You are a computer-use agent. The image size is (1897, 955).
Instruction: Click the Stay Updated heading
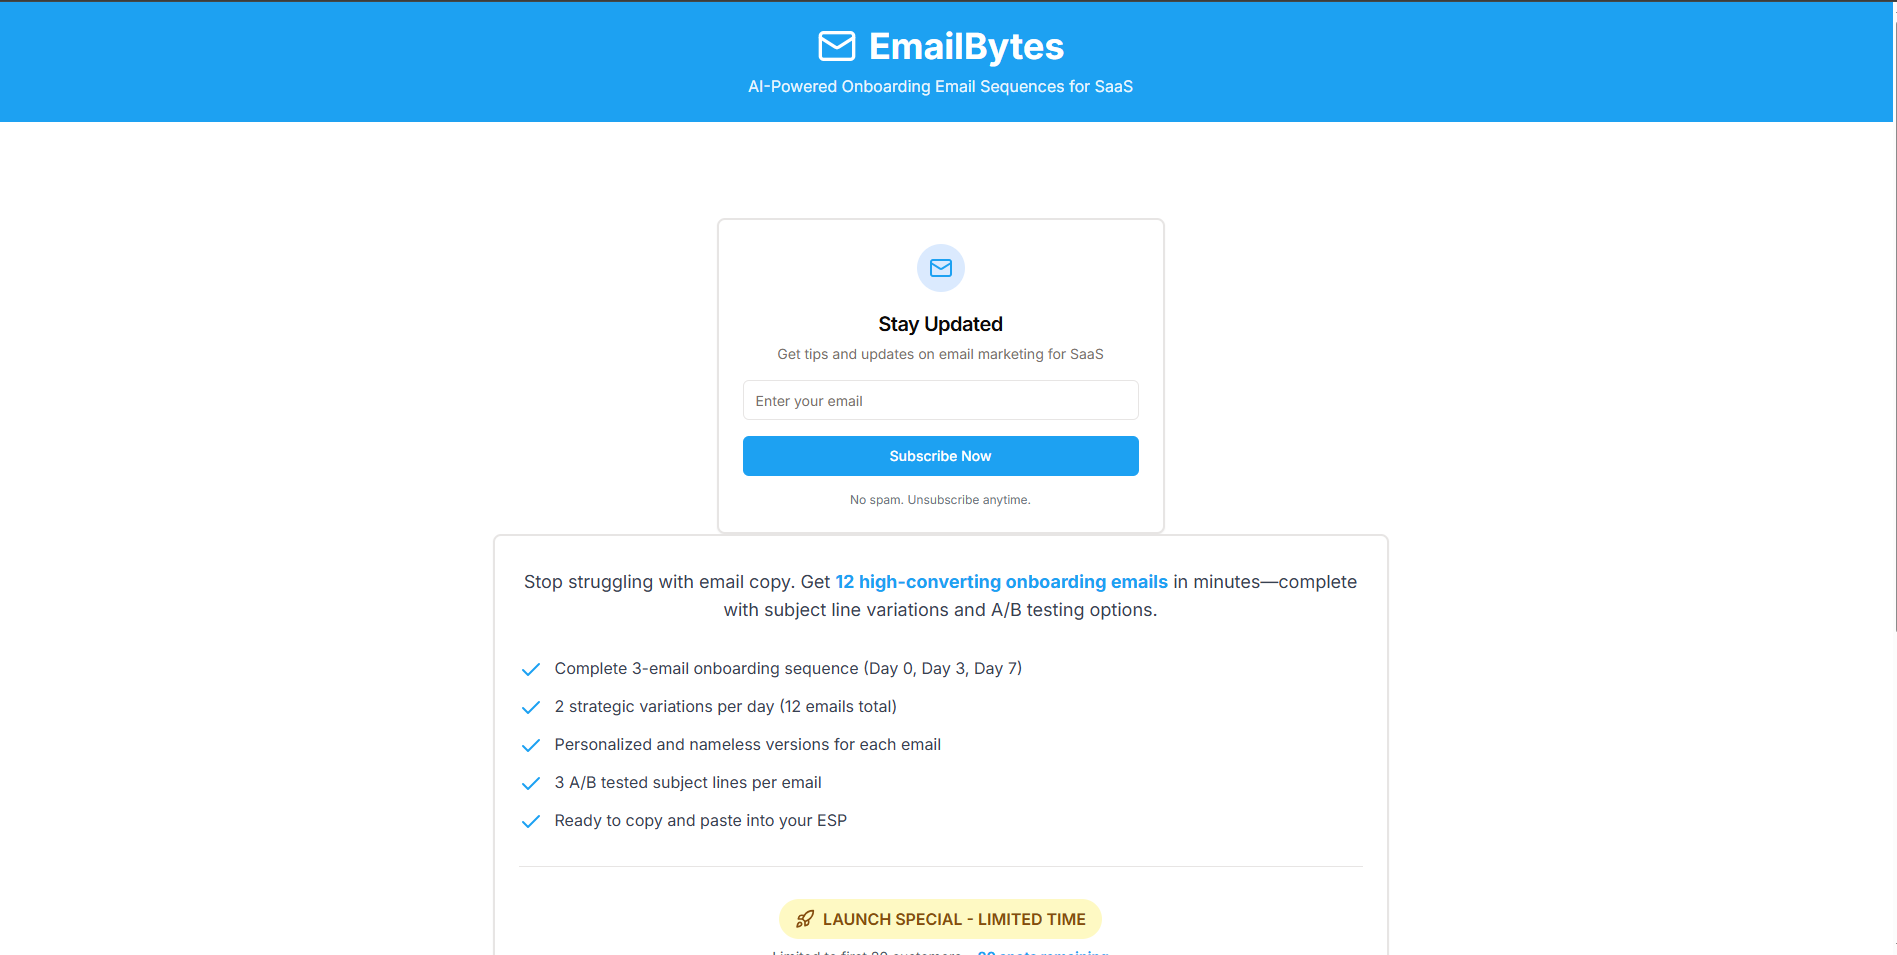[x=940, y=324]
